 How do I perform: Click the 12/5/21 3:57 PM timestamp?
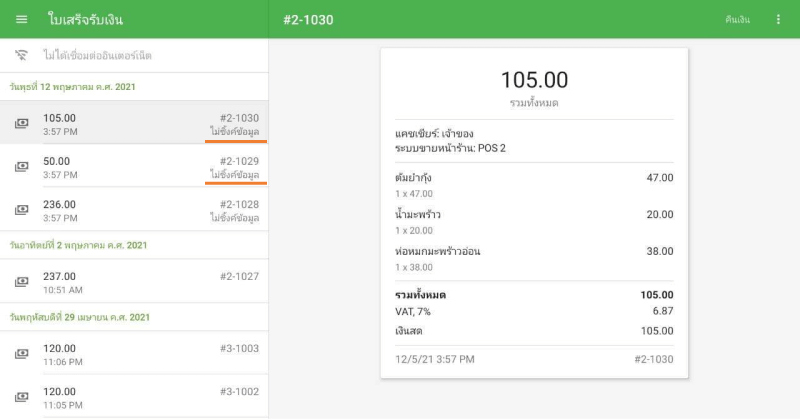pyautogui.click(x=435, y=359)
